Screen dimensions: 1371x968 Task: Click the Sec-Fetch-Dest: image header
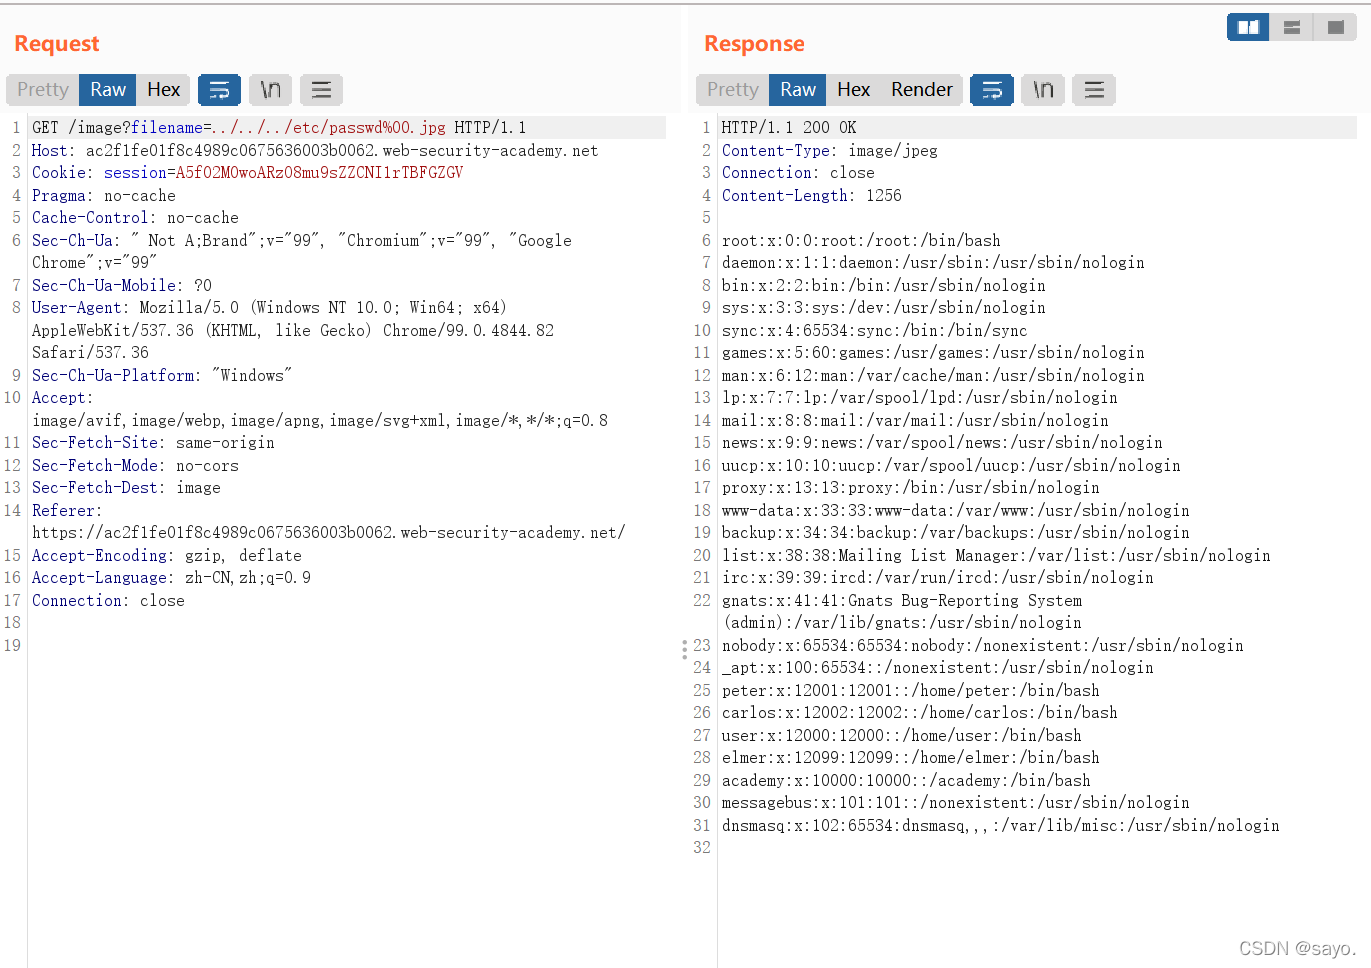[x=126, y=488]
